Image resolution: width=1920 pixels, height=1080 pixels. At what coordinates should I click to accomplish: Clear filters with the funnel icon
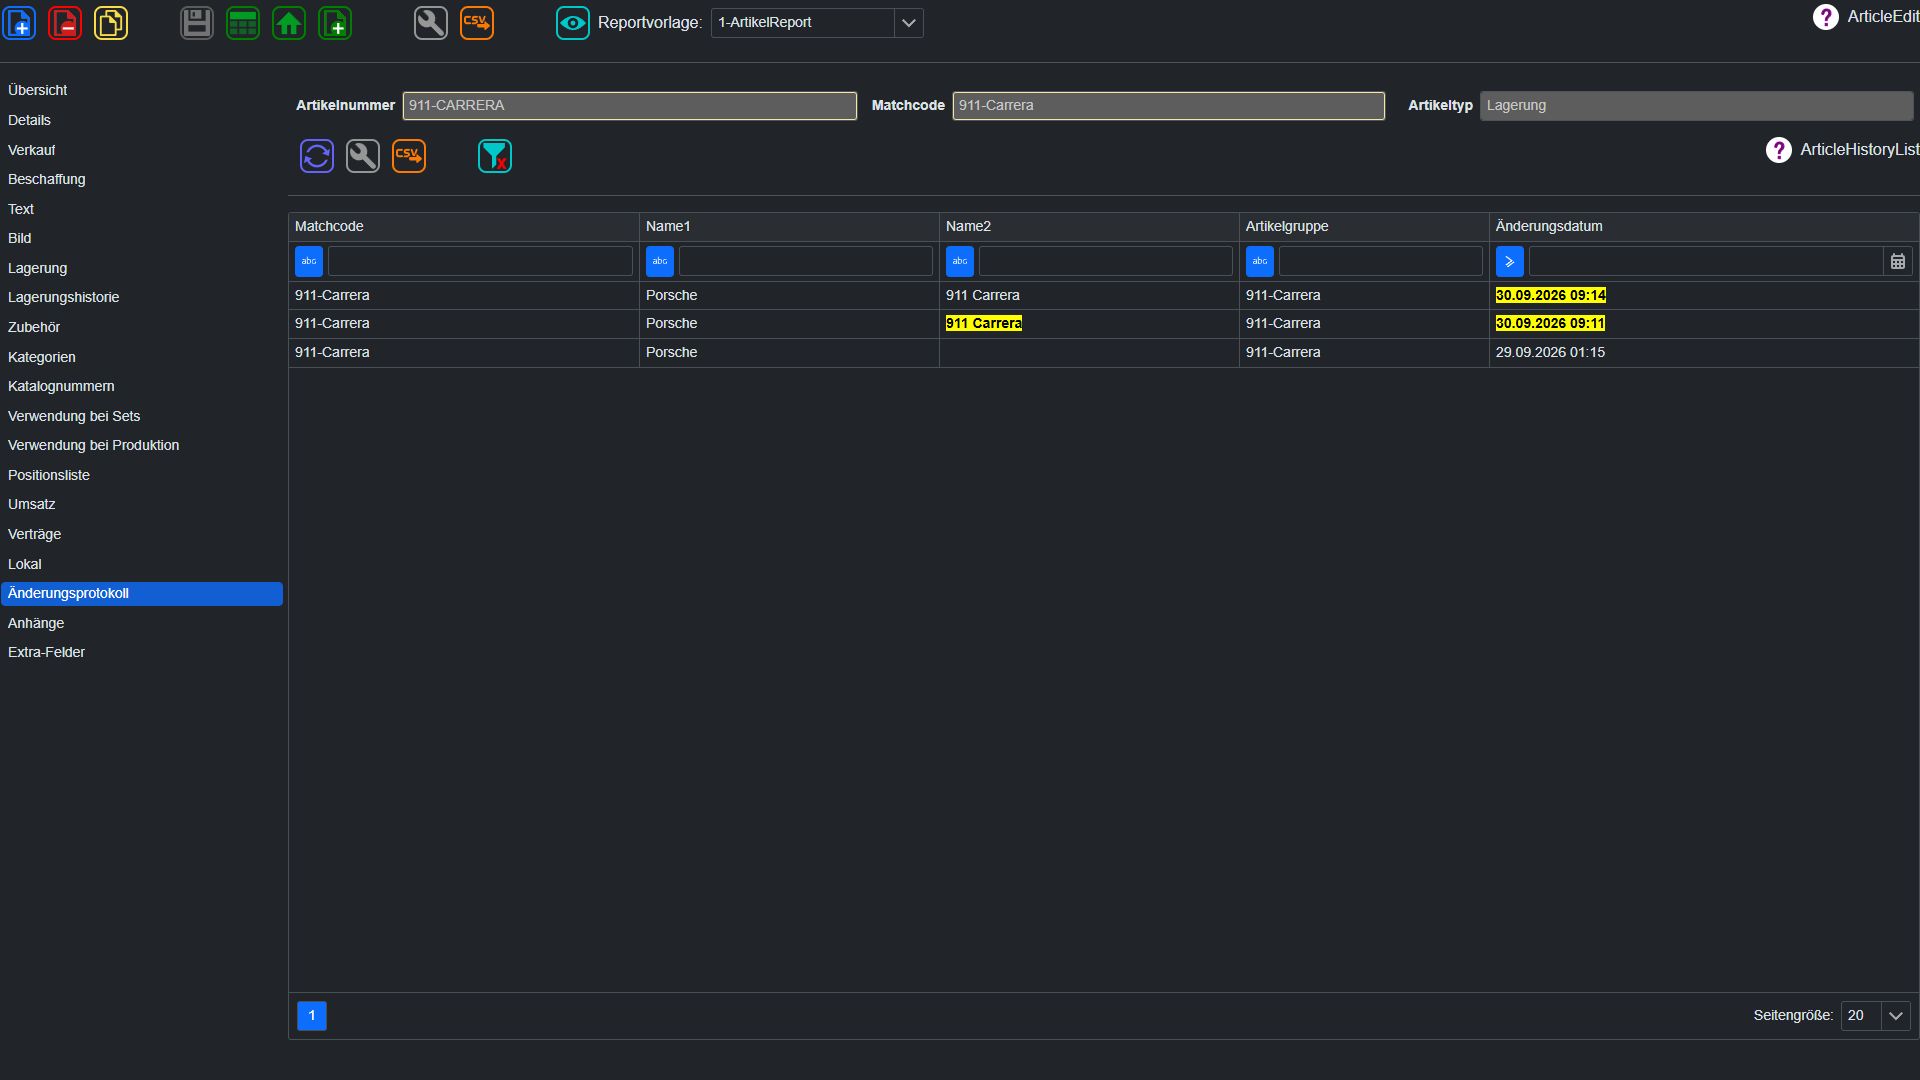495,156
